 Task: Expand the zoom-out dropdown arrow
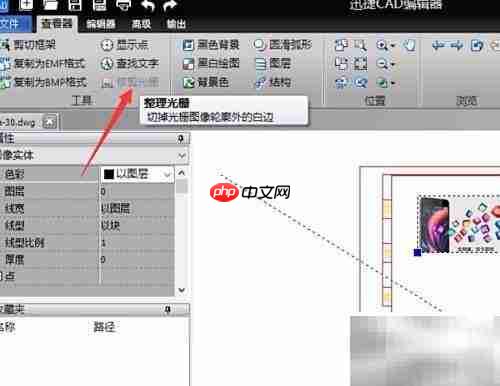coord(392,64)
